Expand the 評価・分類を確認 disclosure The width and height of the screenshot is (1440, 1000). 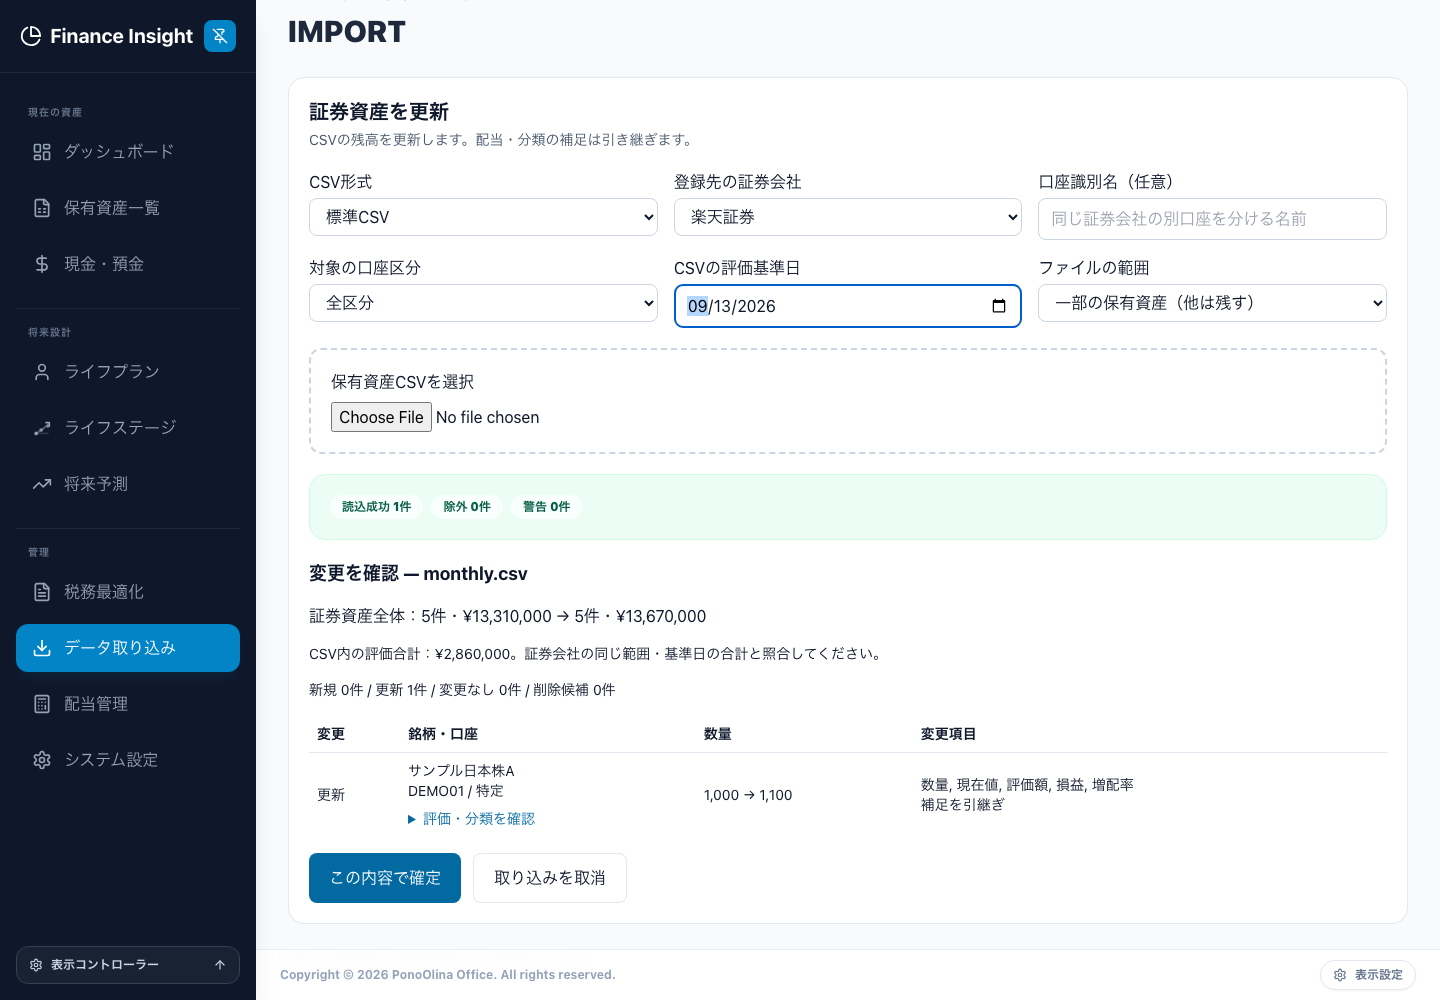coord(471,819)
